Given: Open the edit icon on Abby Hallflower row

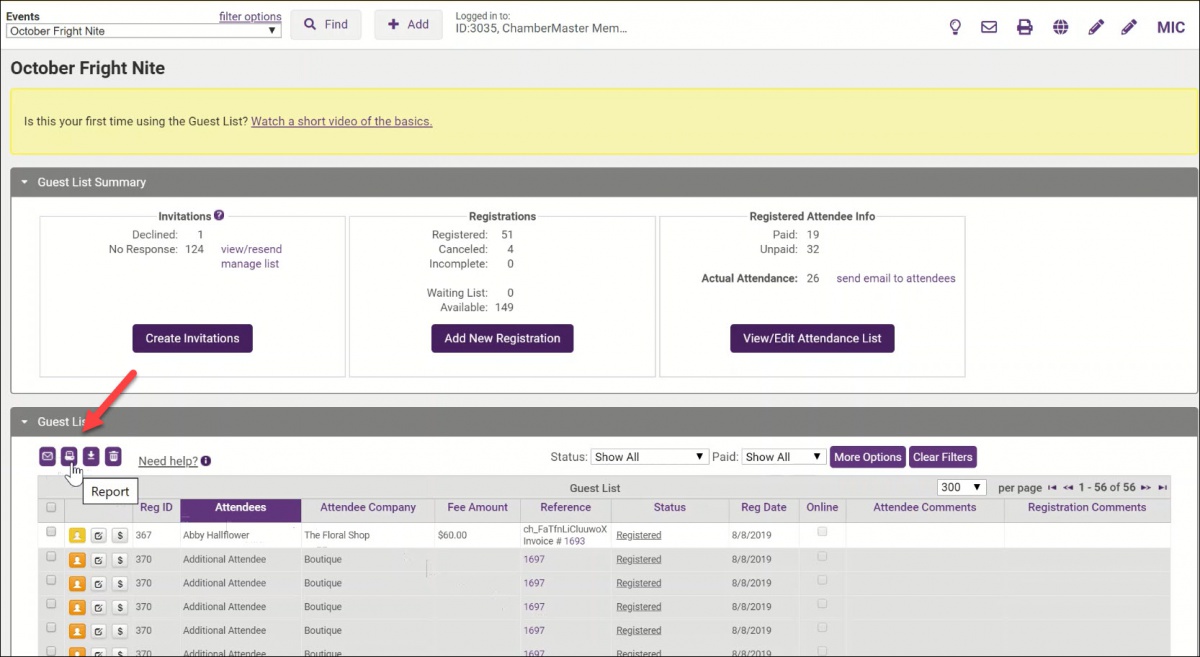Looking at the screenshot, I should pos(98,535).
